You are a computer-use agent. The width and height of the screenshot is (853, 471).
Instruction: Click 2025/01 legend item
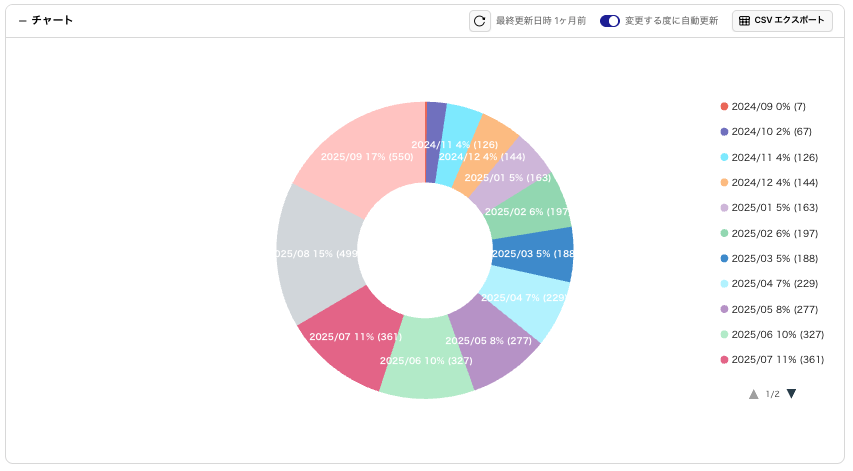774,208
